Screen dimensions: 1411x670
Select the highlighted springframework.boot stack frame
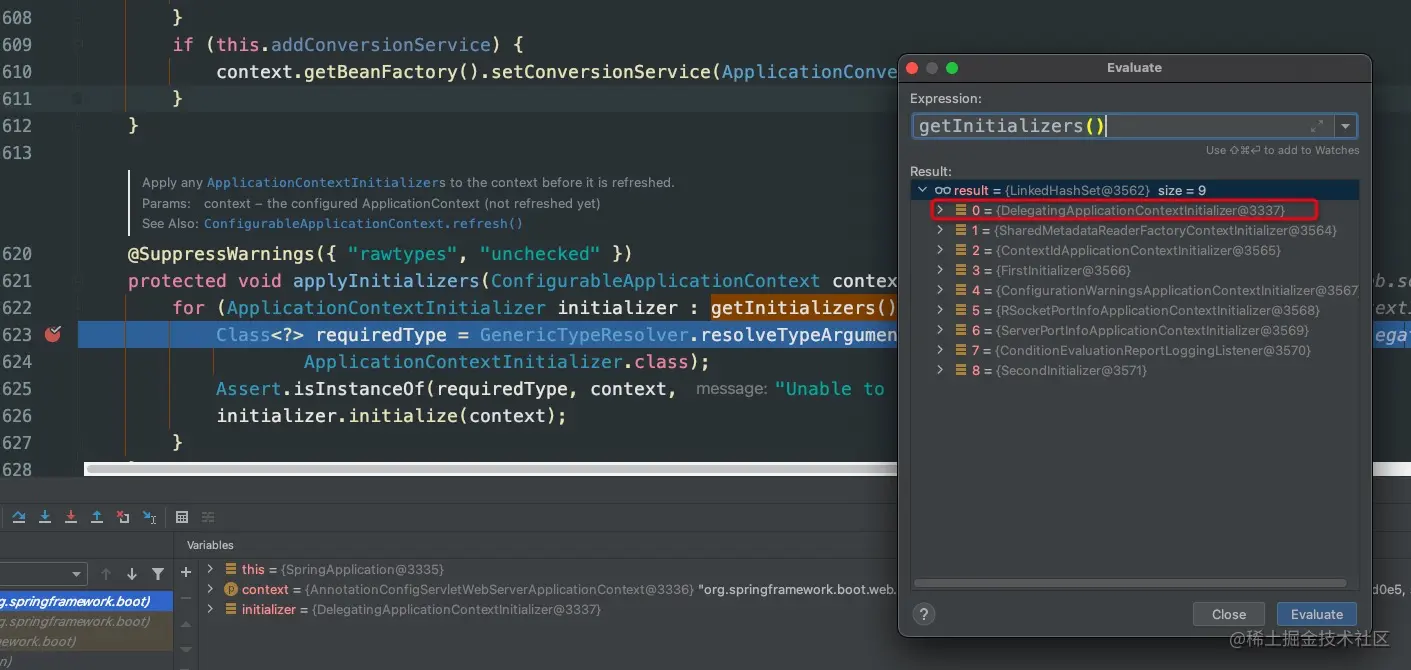point(86,601)
